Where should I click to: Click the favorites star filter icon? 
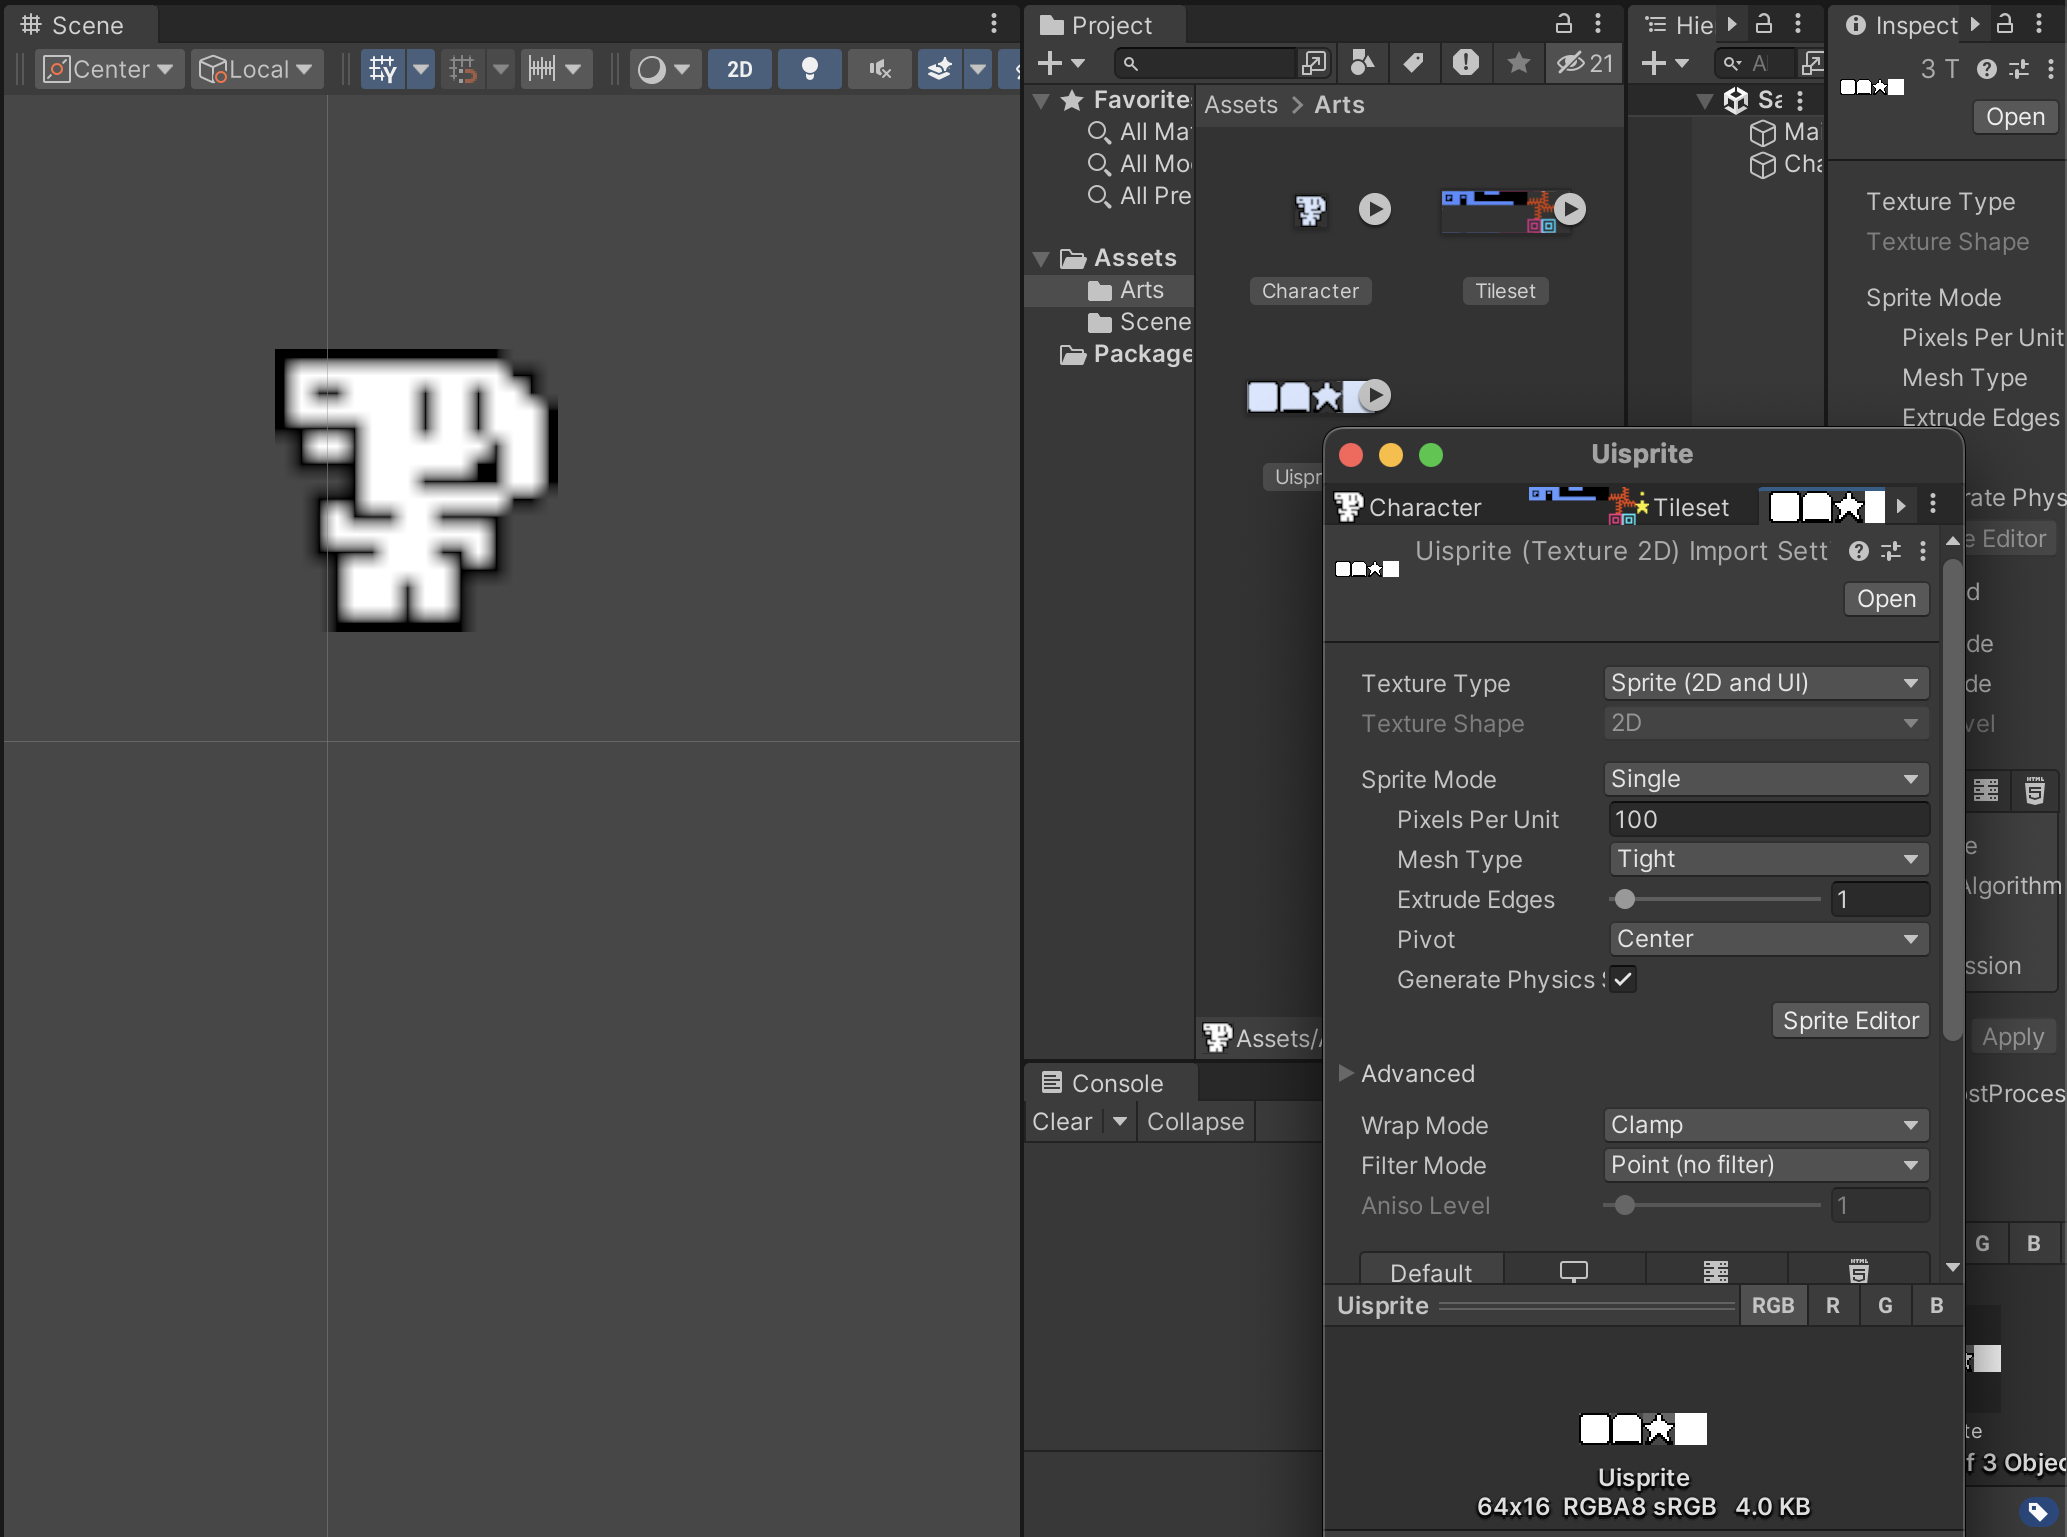click(1518, 63)
